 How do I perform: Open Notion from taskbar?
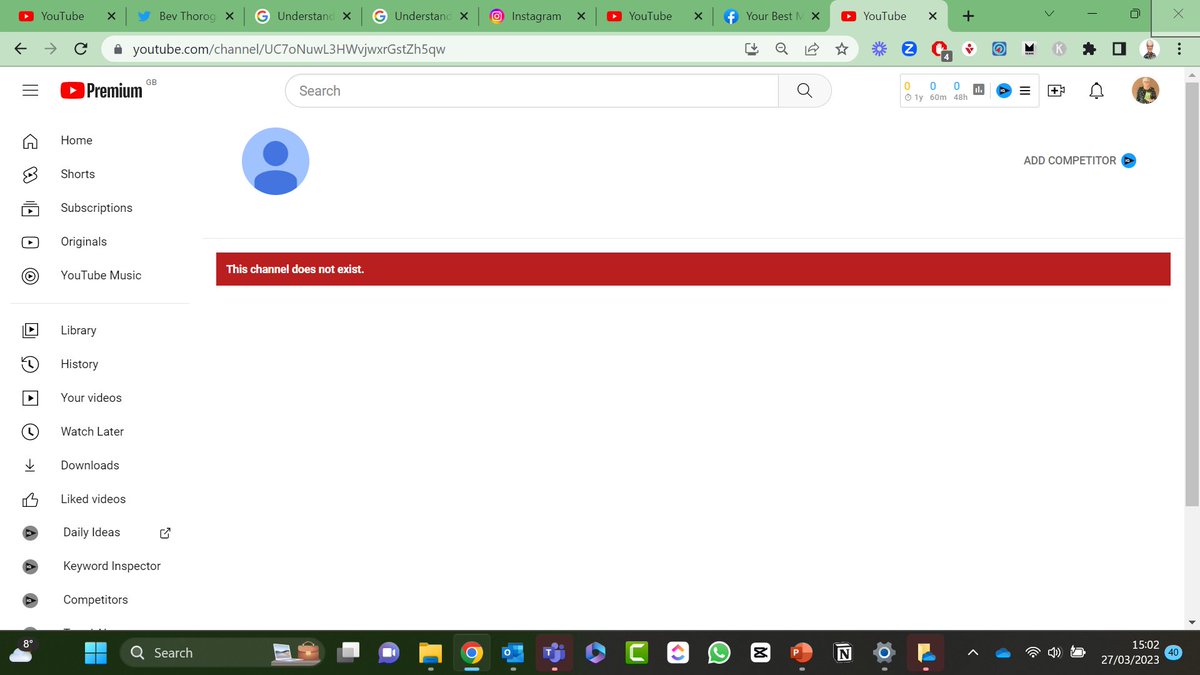click(x=844, y=653)
